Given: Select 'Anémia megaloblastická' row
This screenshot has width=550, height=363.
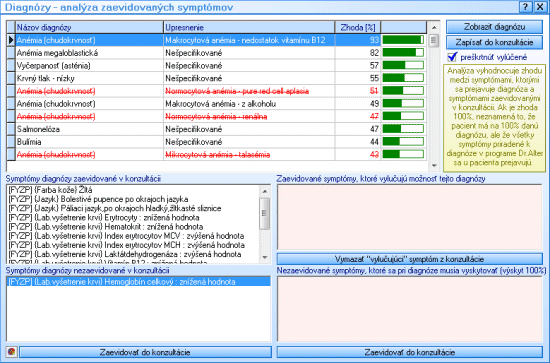Looking at the screenshot, I should (x=216, y=53).
